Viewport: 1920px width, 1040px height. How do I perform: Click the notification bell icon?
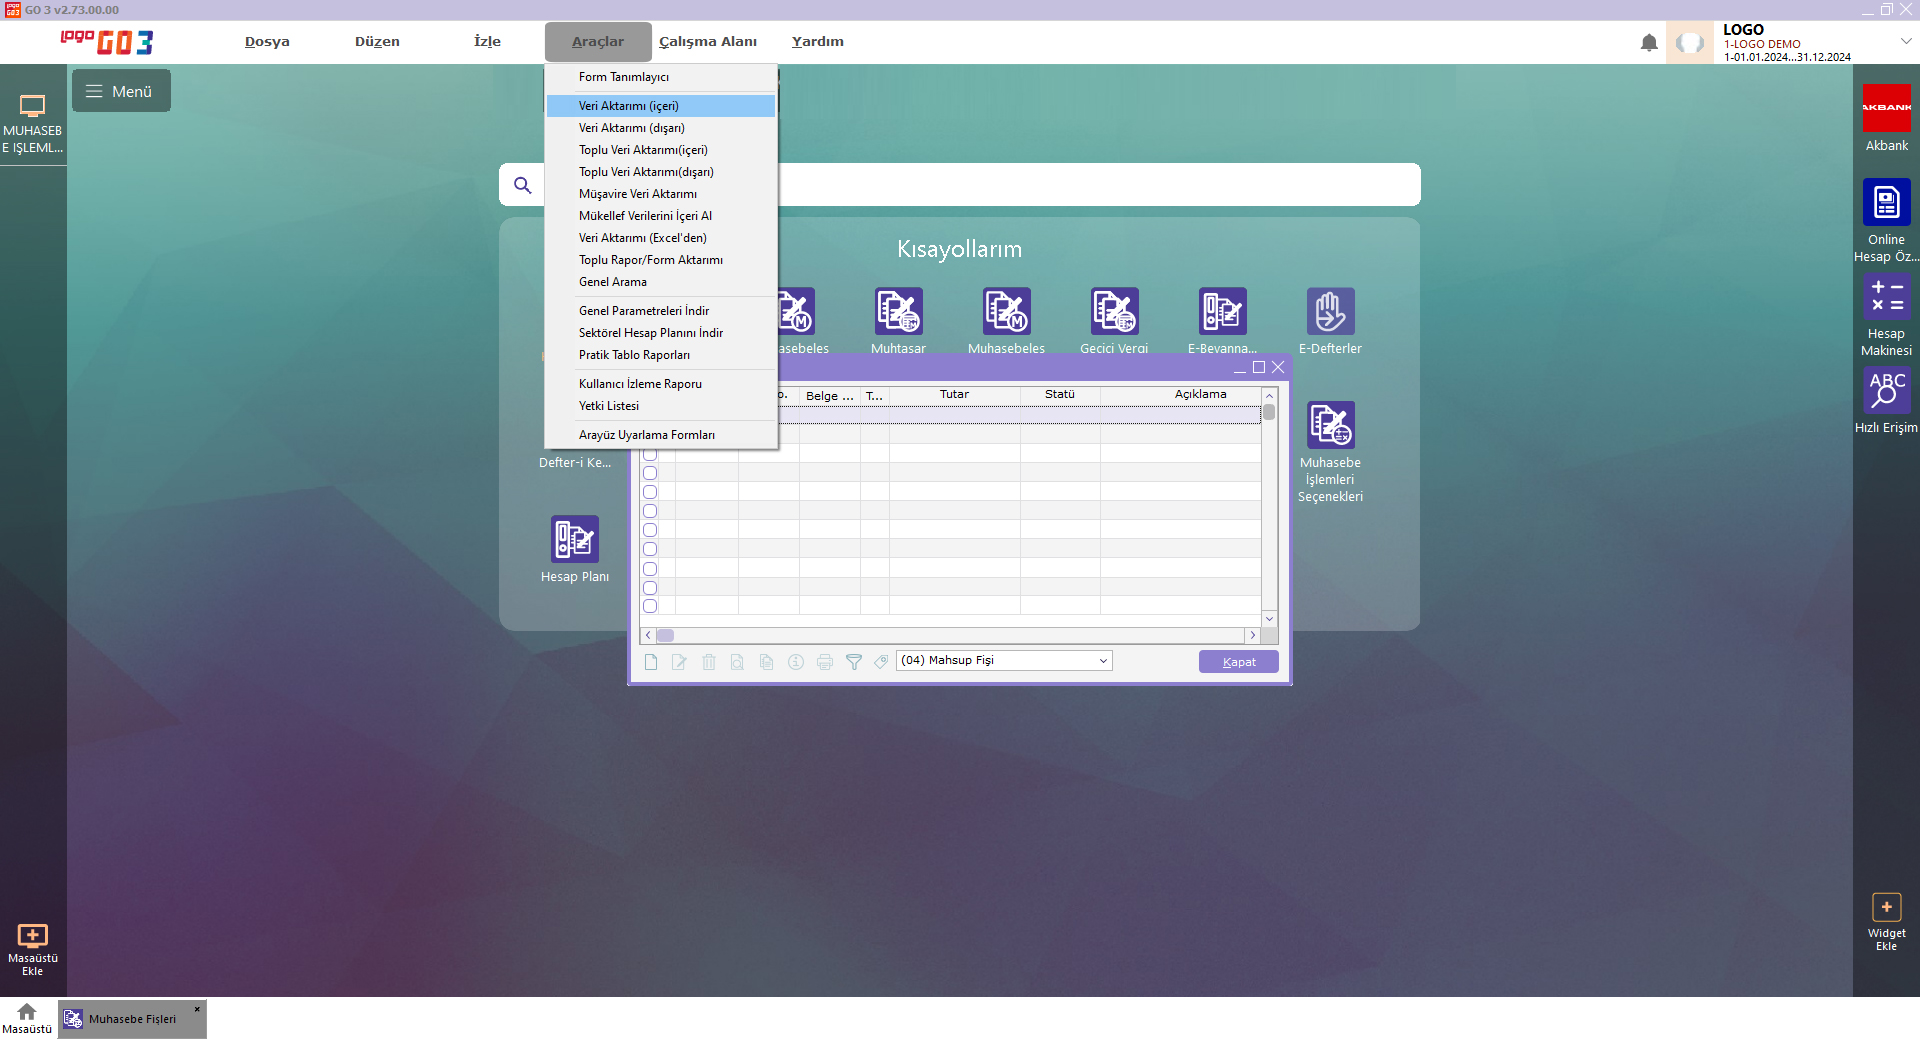[x=1649, y=43]
